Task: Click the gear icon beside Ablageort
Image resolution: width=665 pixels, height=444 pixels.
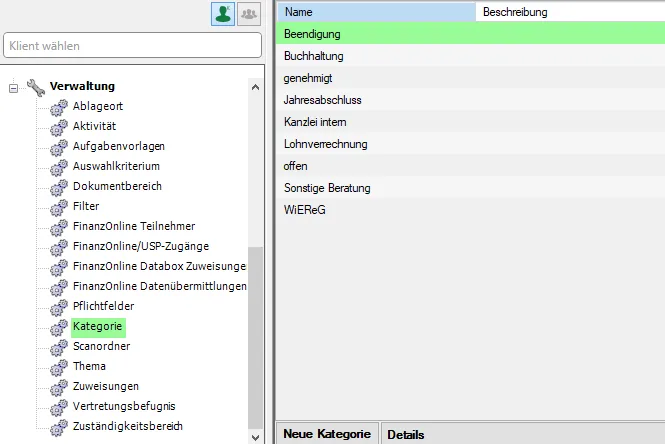Action: tap(59, 108)
